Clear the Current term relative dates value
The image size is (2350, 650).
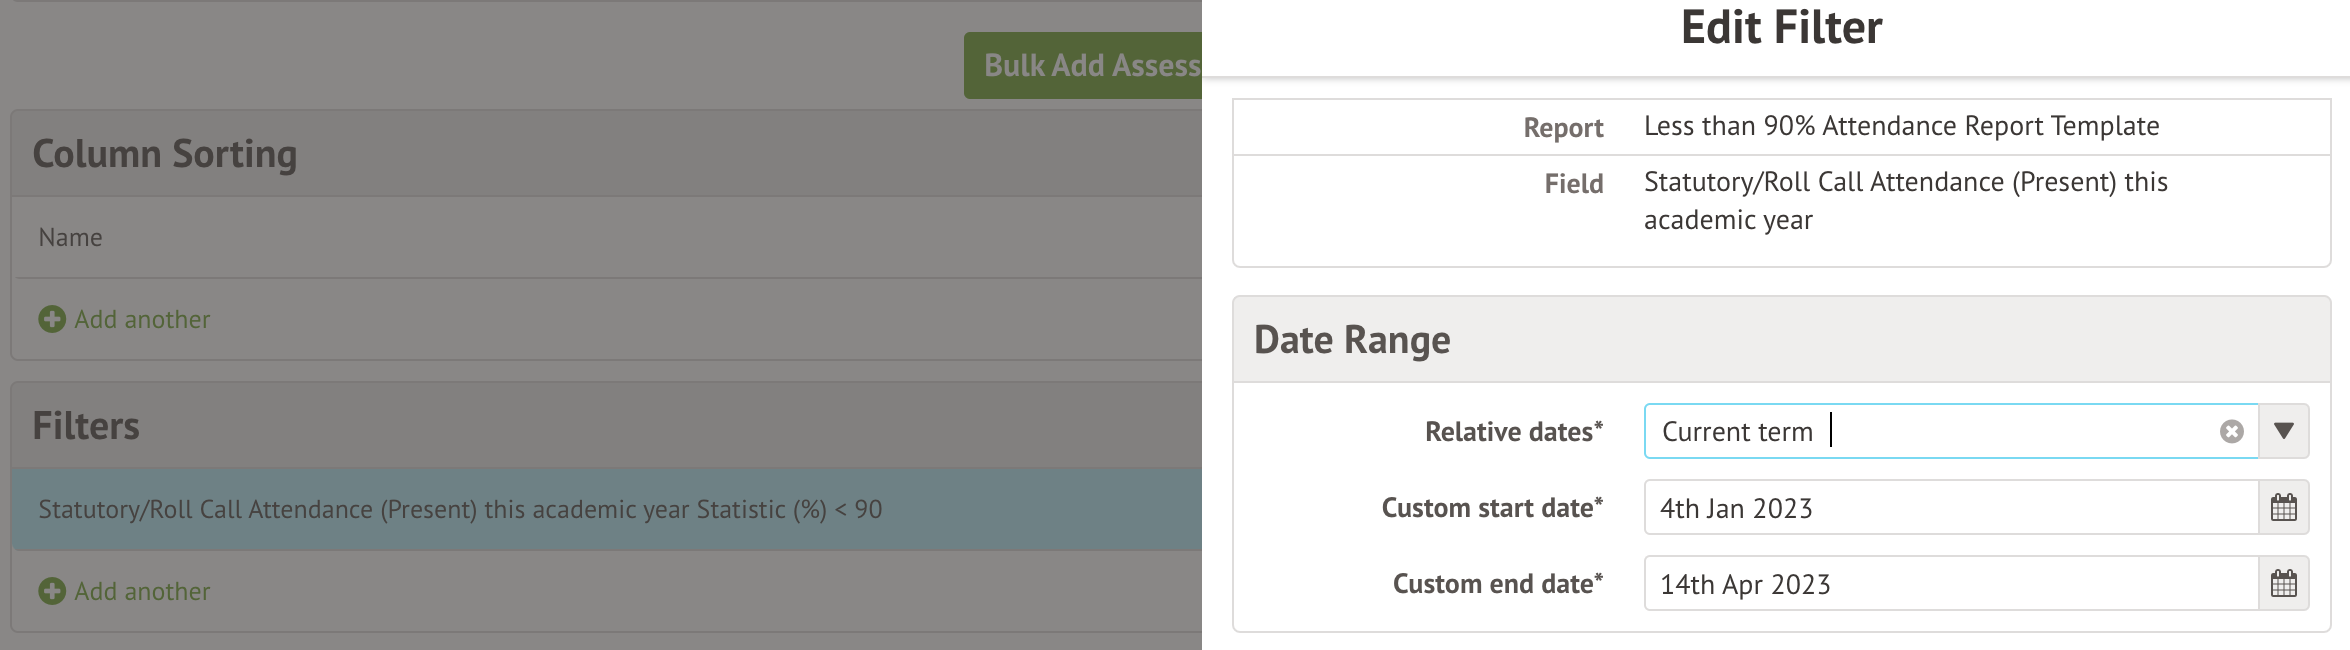pyautogui.click(x=2231, y=432)
